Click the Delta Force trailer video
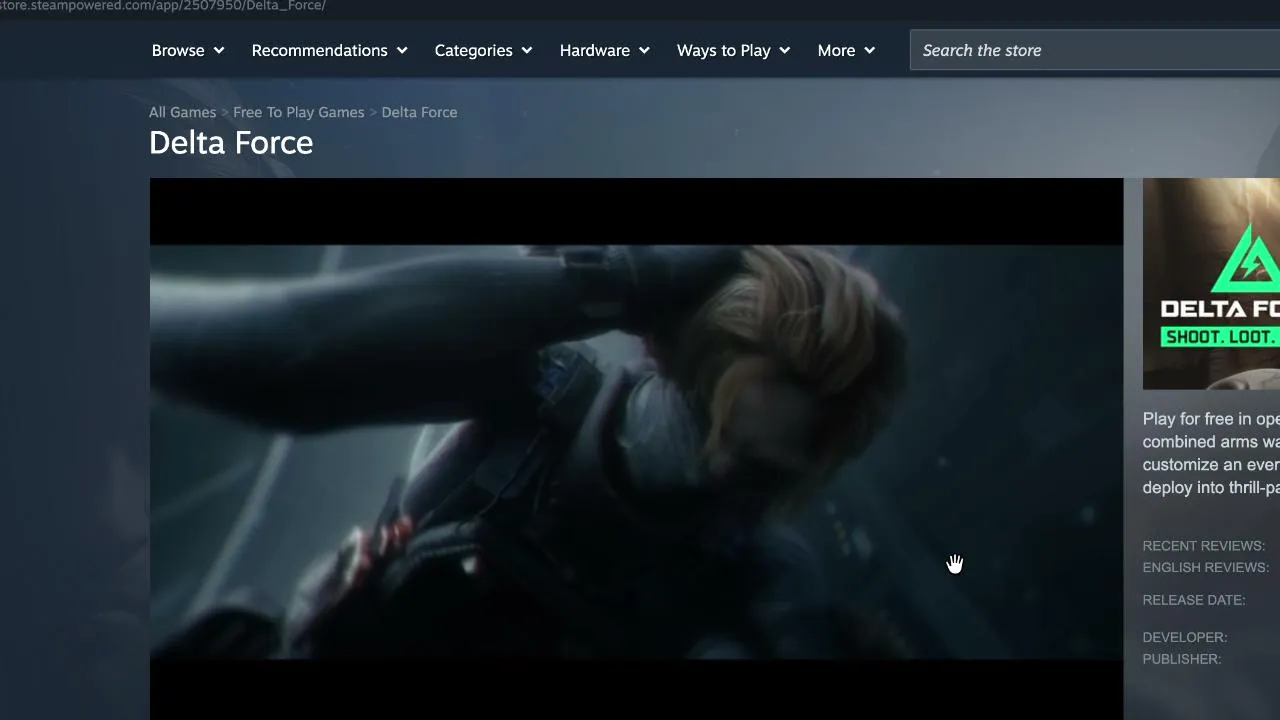 click(636, 449)
